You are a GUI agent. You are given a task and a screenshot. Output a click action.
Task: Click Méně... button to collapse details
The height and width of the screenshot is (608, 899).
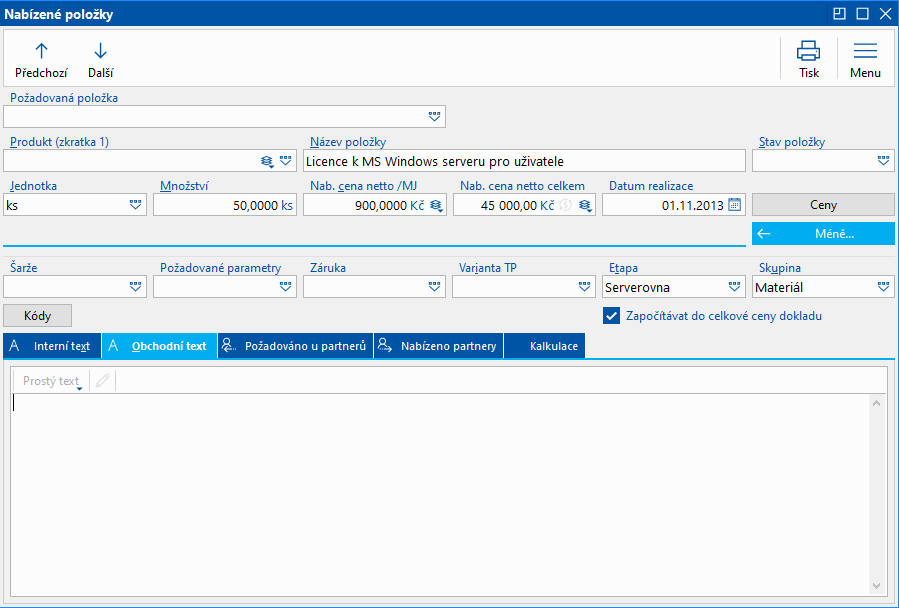823,233
